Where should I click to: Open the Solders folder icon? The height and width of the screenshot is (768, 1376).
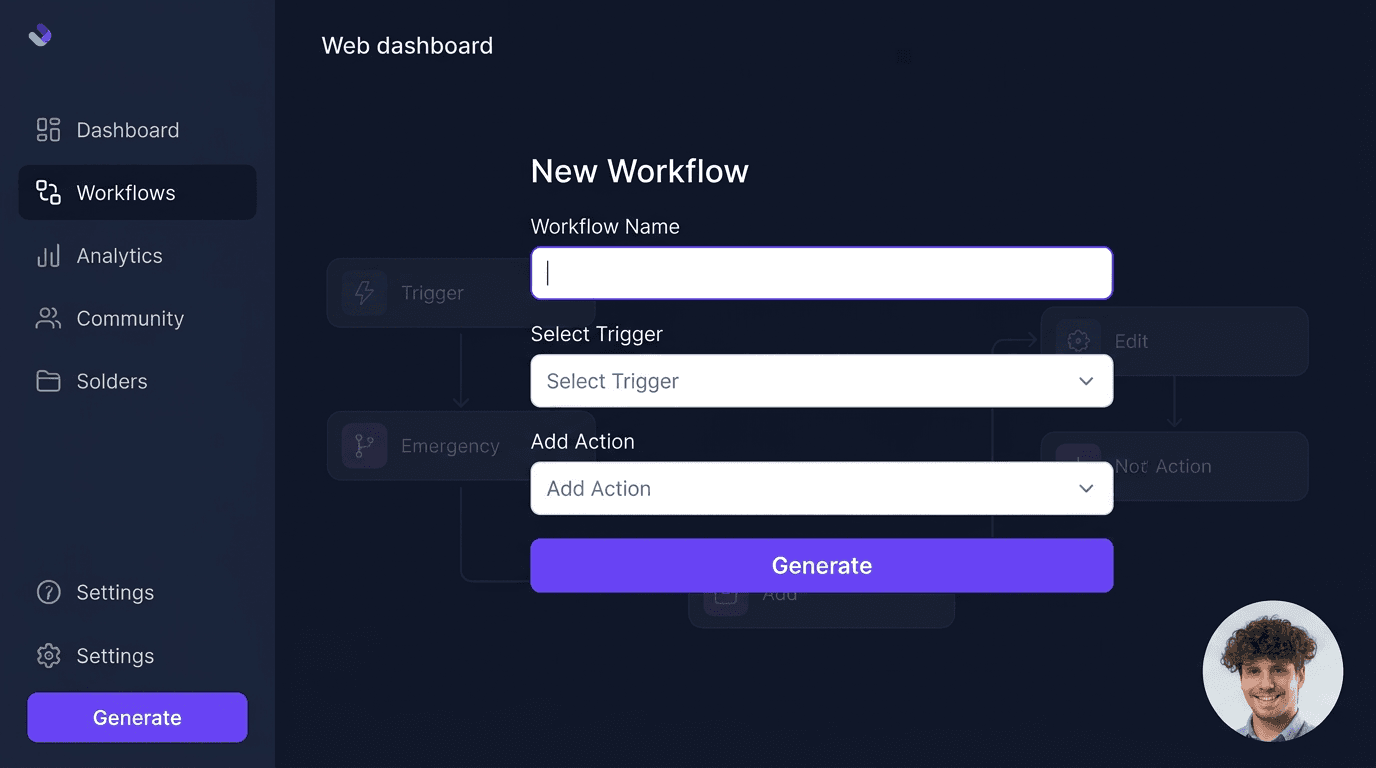[x=47, y=381]
